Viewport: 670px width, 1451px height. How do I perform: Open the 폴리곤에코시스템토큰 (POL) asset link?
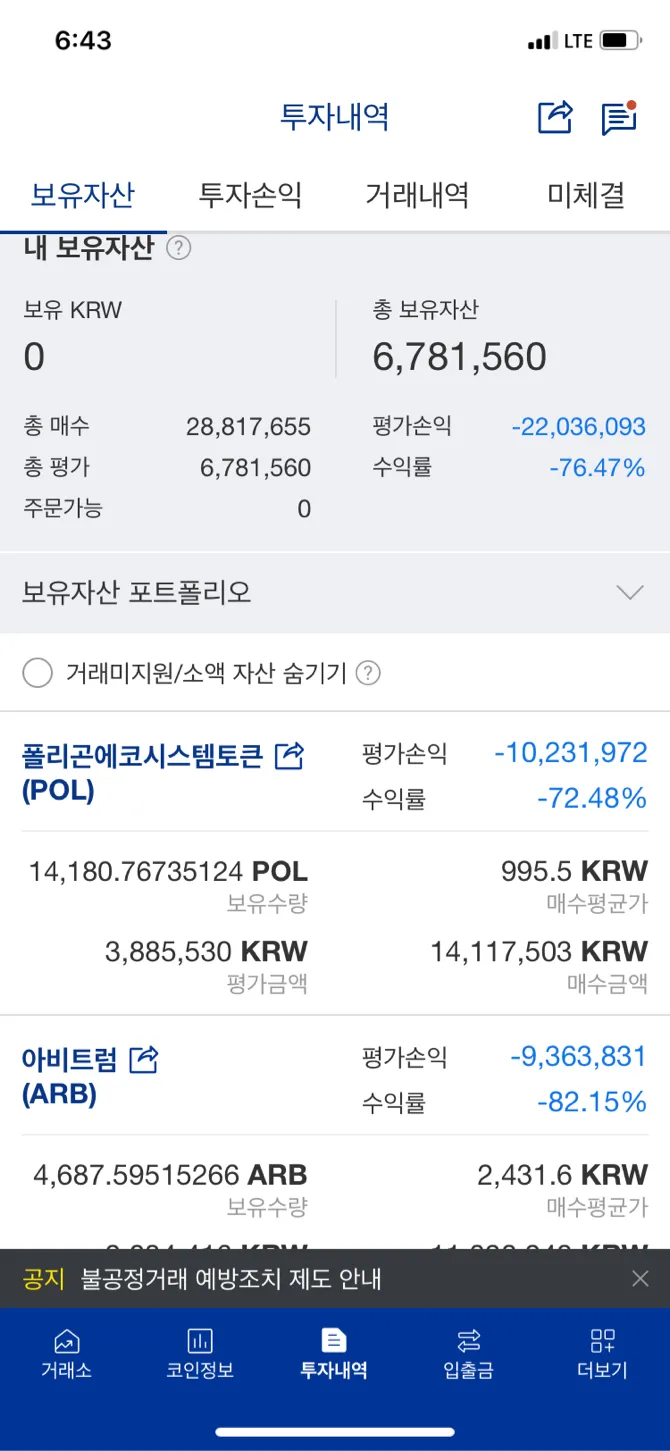[142, 772]
